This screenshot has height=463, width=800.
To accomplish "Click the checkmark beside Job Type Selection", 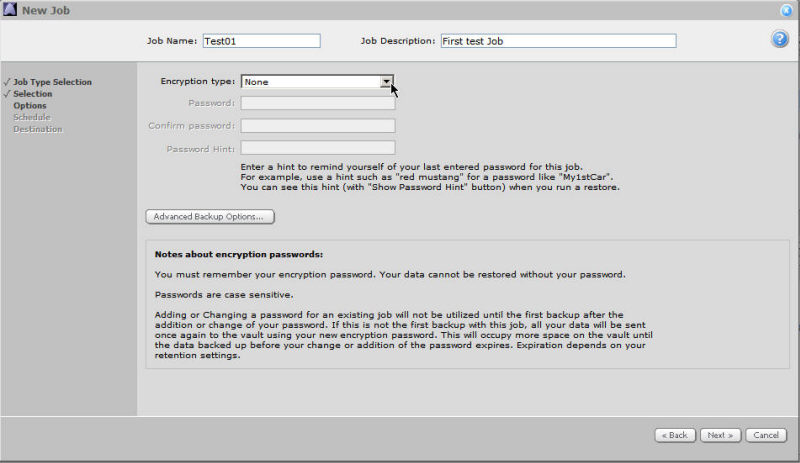I will point(7,82).
